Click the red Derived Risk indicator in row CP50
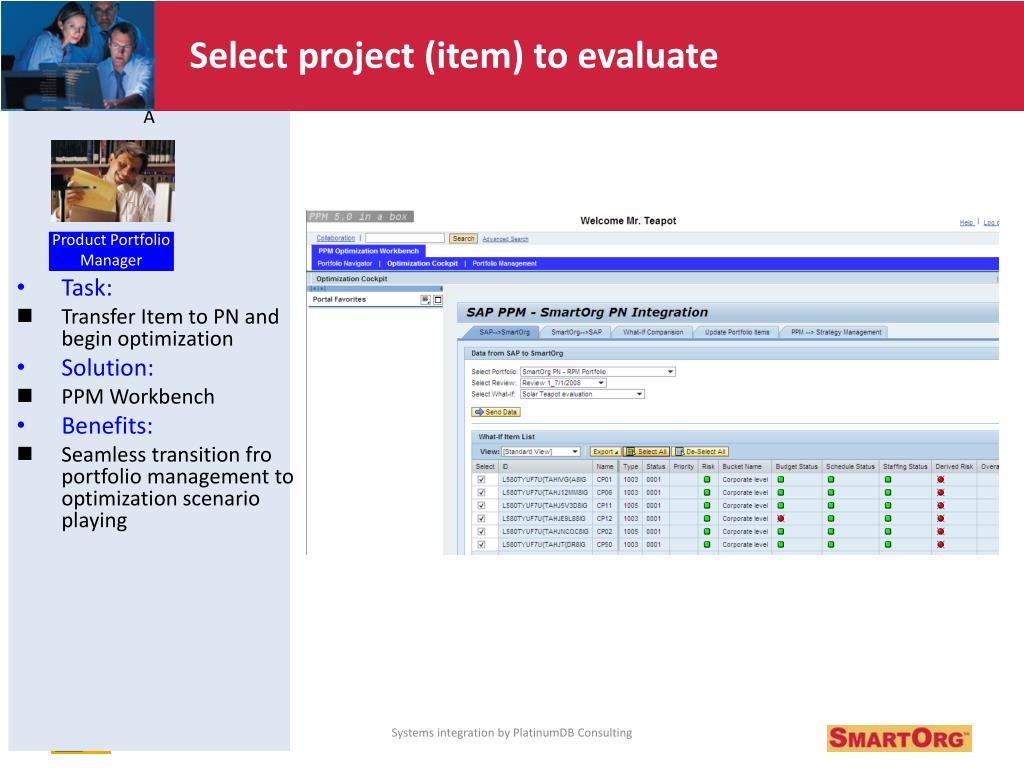This screenshot has width=1024, height=768. point(940,544)
